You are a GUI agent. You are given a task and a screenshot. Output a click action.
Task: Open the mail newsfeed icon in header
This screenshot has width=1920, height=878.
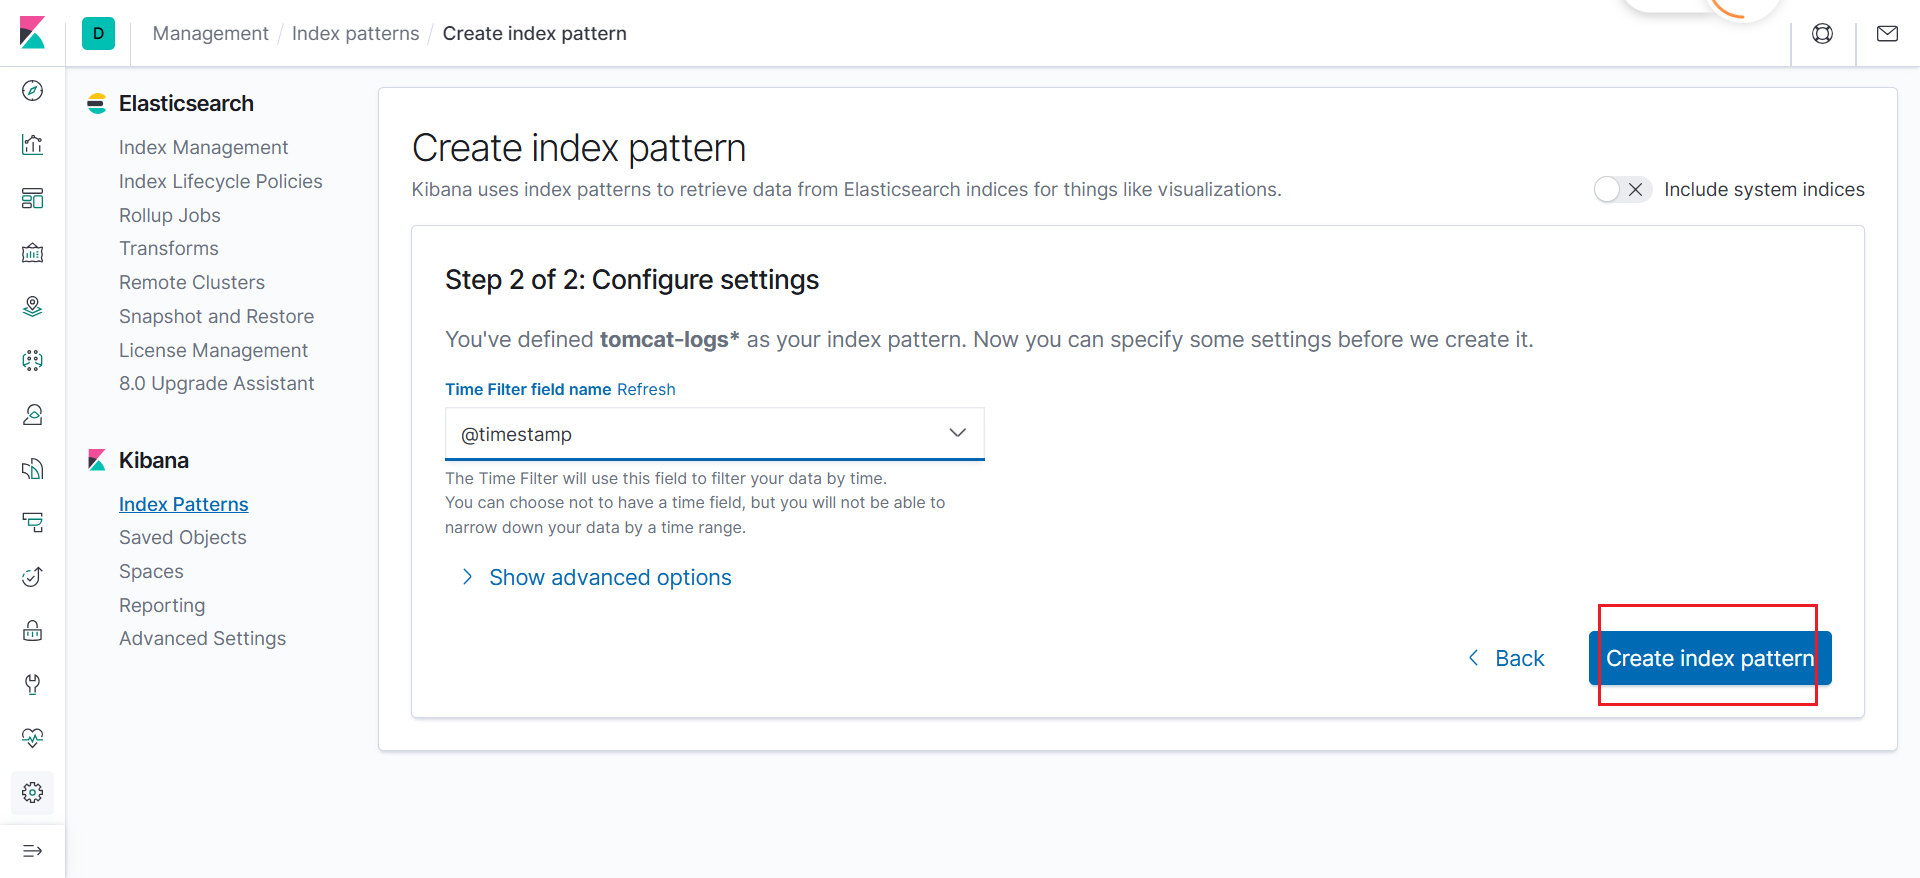(1887, 34)
